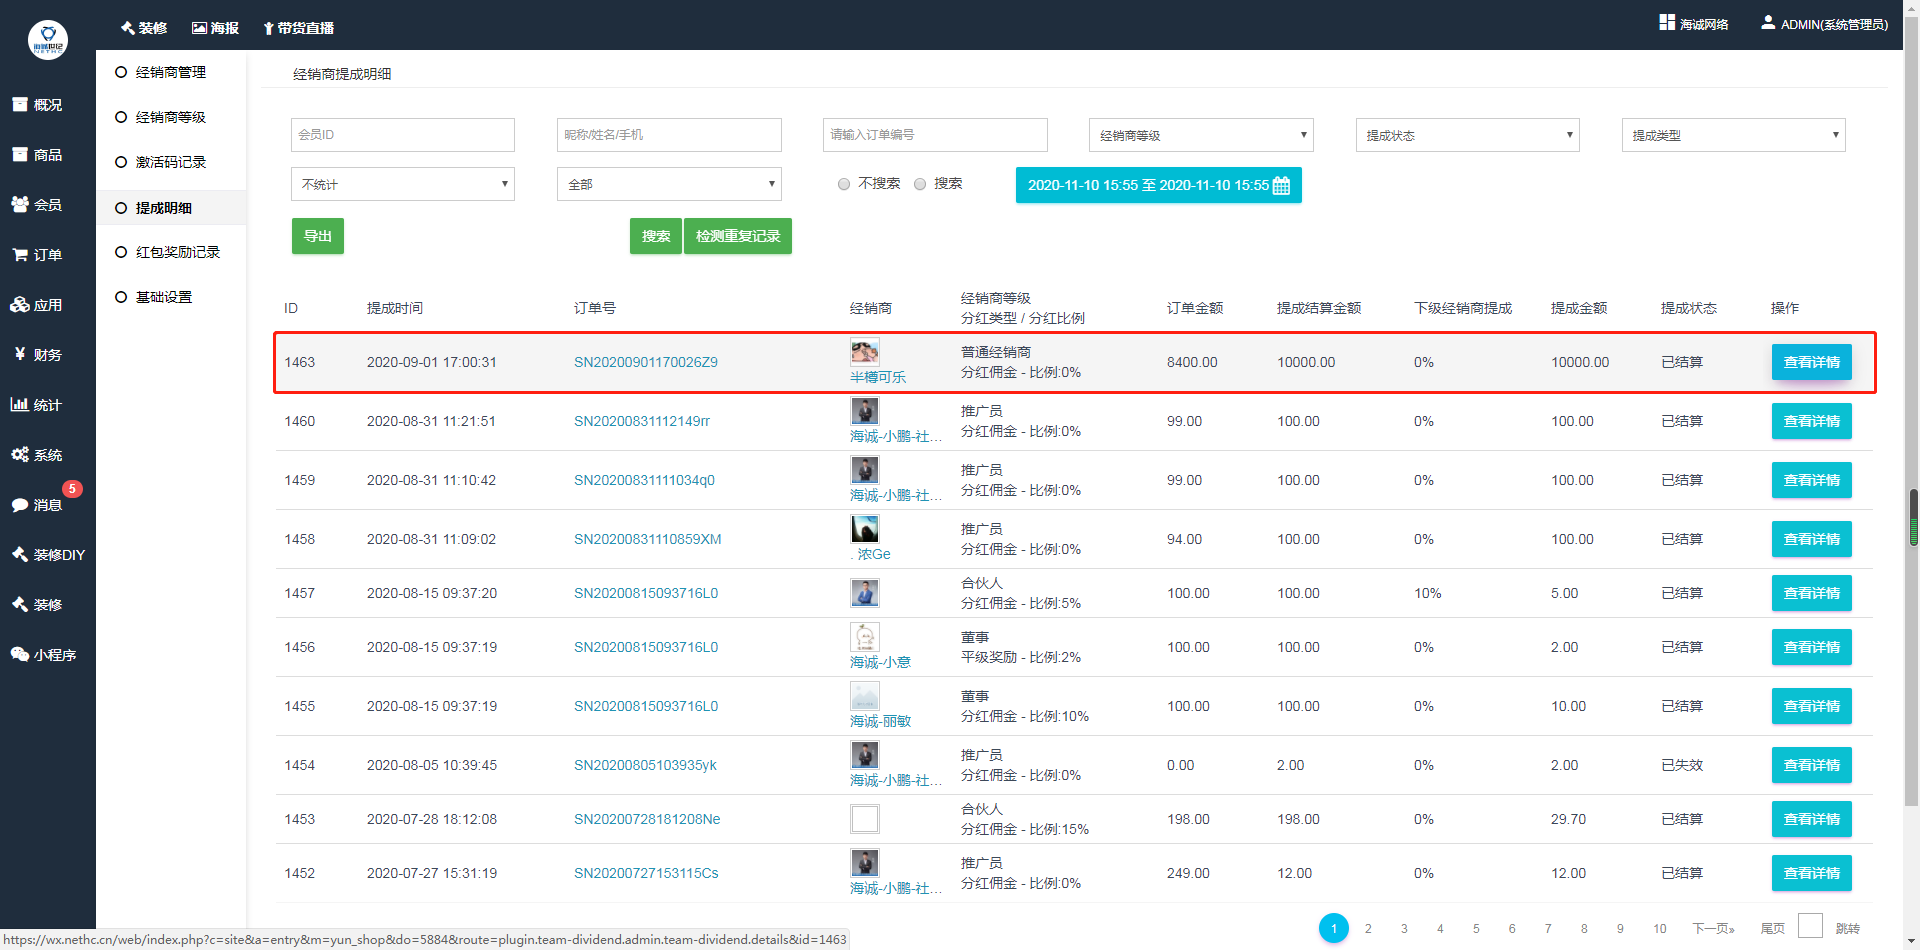Go to 会员 members section icon
Image resolution: width=1920 pixels, height=950 pixels.
20,205
